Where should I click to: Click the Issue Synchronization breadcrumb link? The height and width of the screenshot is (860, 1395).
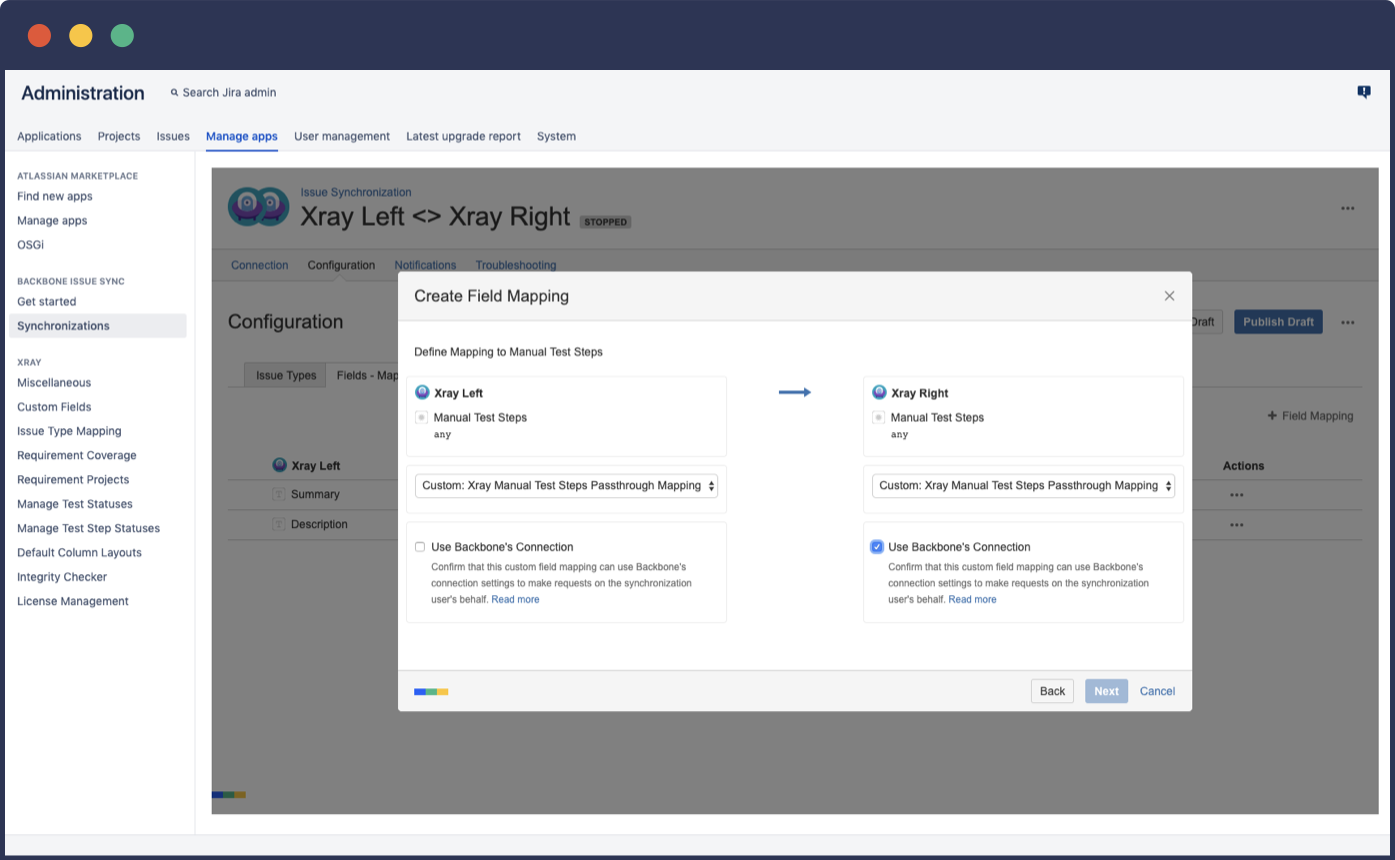(356, 192)
